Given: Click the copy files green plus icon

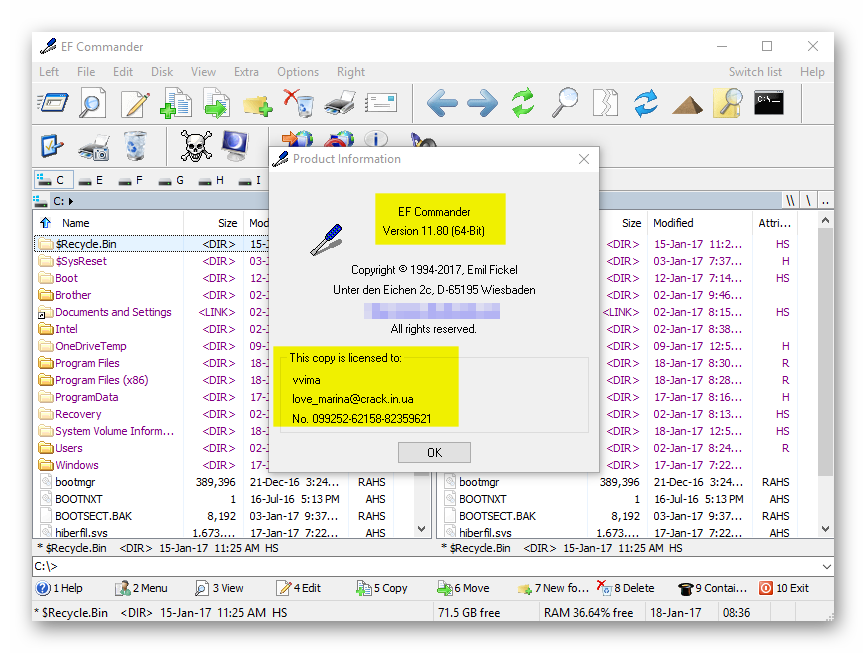Looking at the screenshot, I should click(x=176, y=103).
